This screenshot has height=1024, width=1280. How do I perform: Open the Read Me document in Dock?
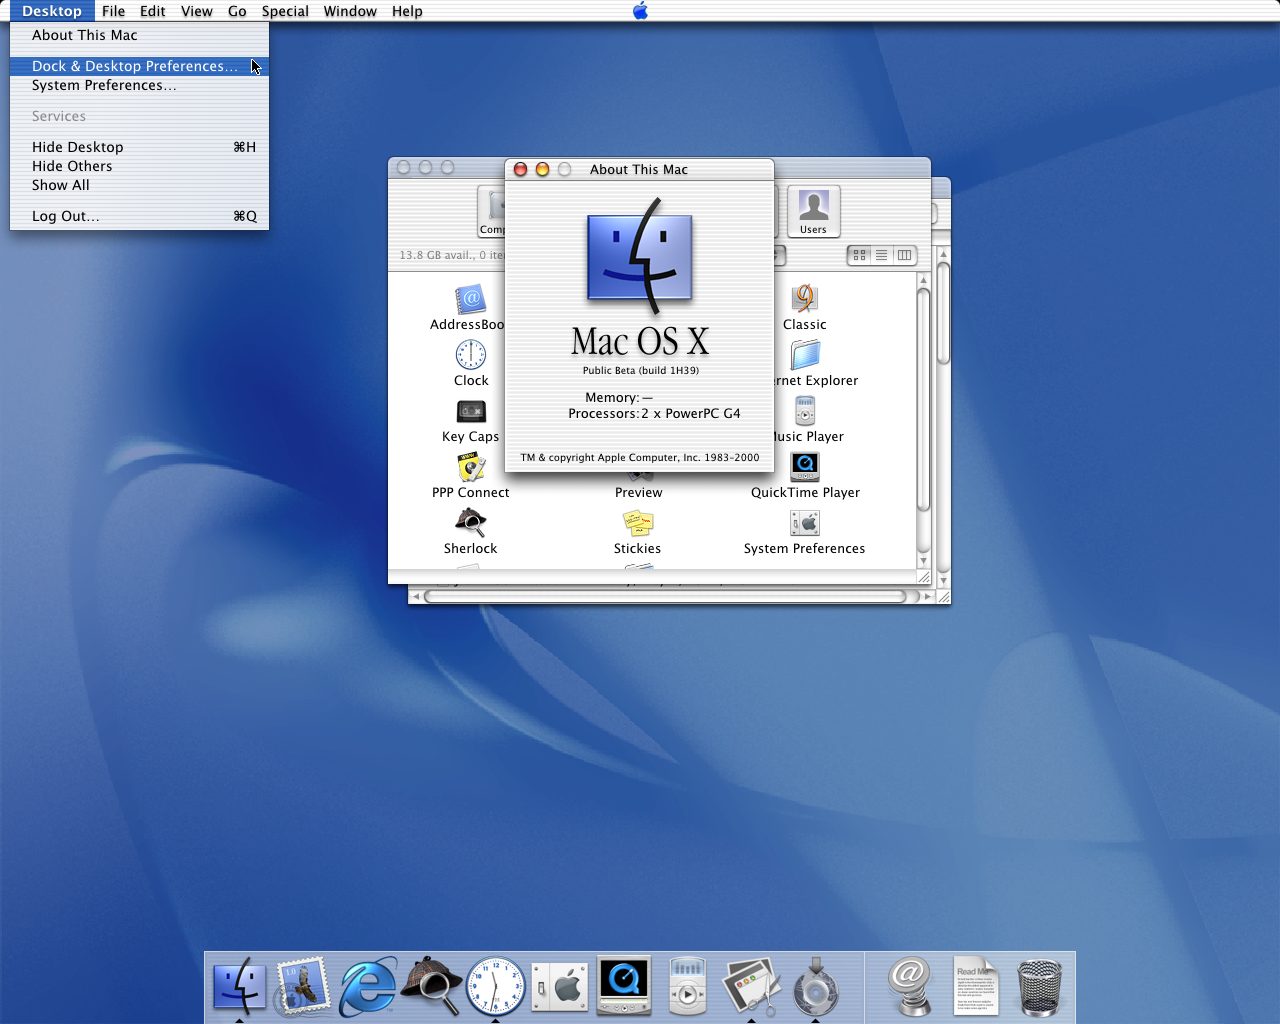click(975, 986)
